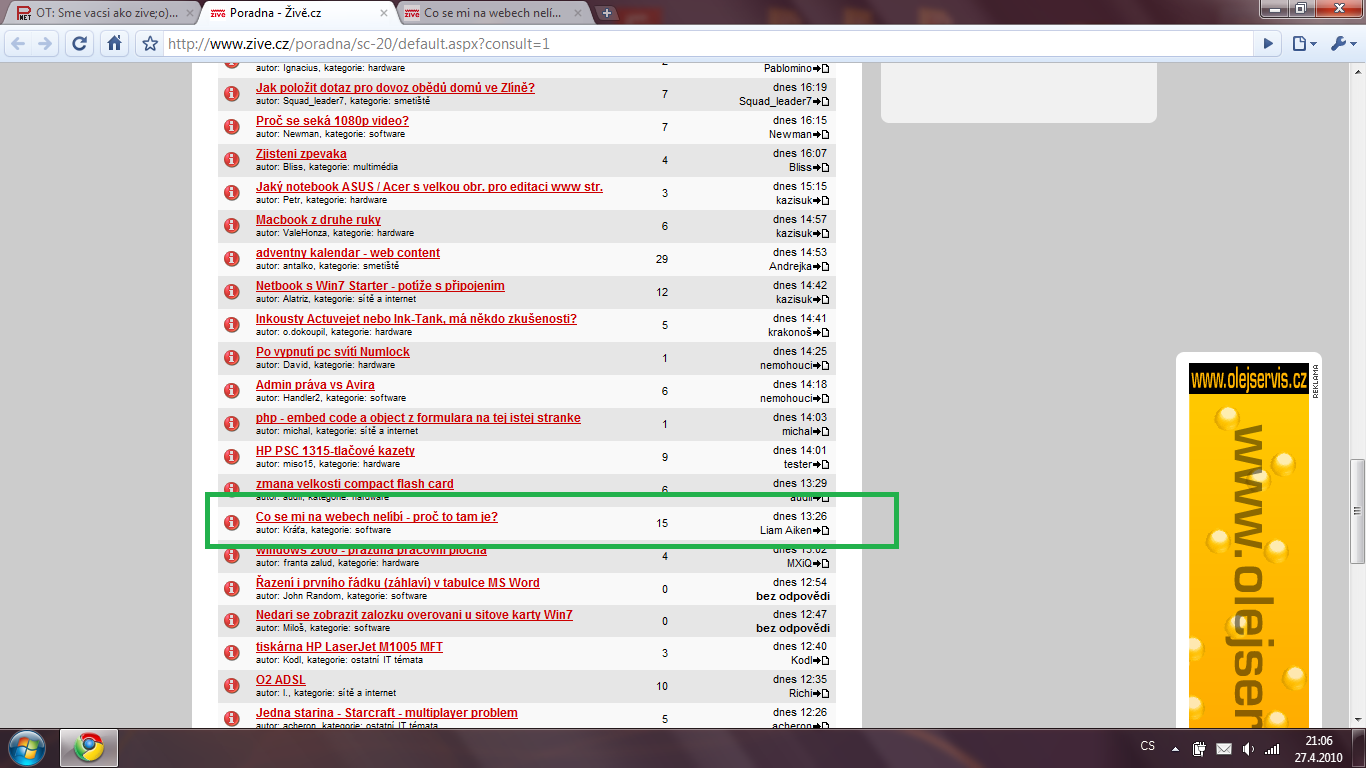1366x768 pixels.
Task: Open the home page using the house icon
Action: (115, 44)
